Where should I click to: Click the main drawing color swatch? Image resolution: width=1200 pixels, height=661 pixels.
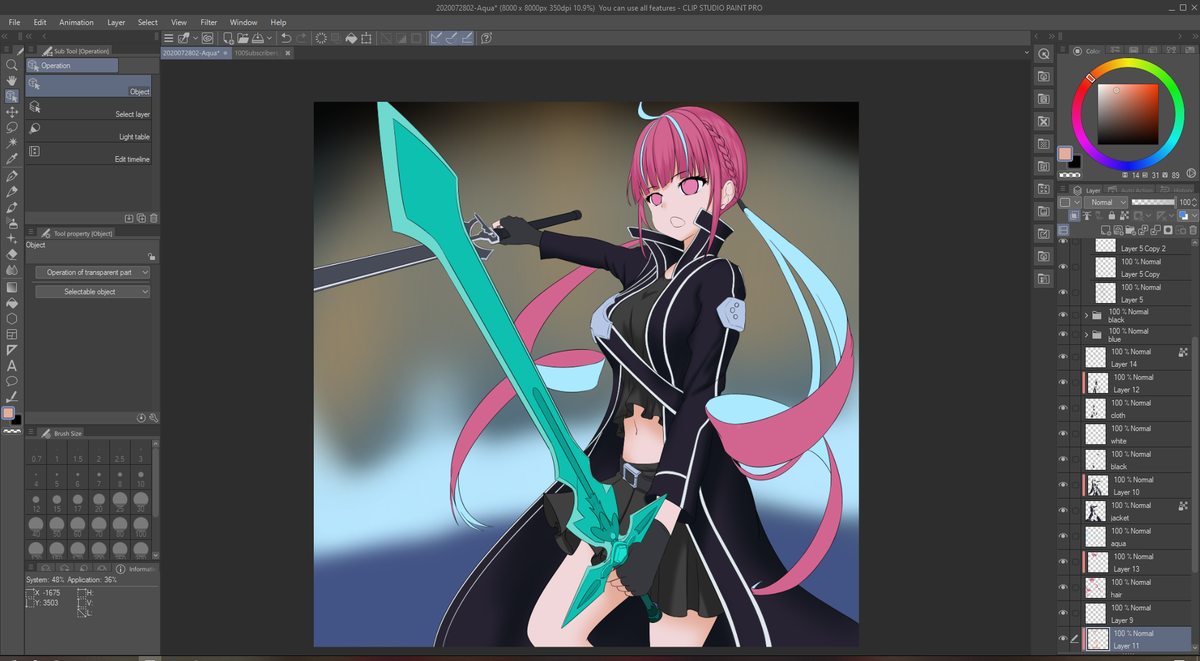click(x=1065, y=154)
